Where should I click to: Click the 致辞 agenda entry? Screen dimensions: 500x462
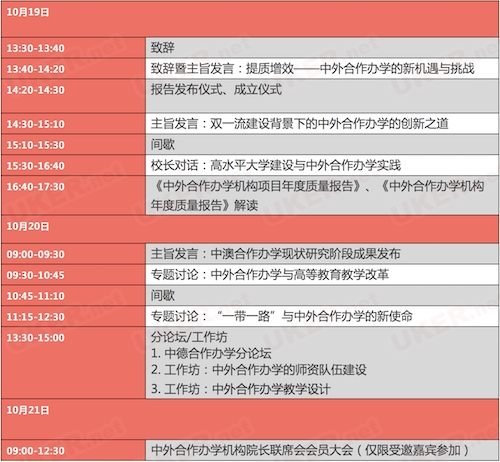click(162, 48)
